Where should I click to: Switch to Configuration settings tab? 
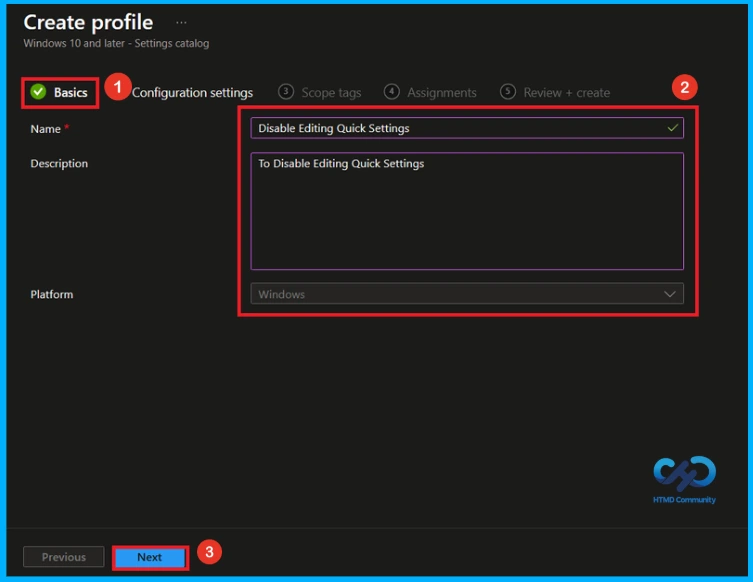point(192,93)
